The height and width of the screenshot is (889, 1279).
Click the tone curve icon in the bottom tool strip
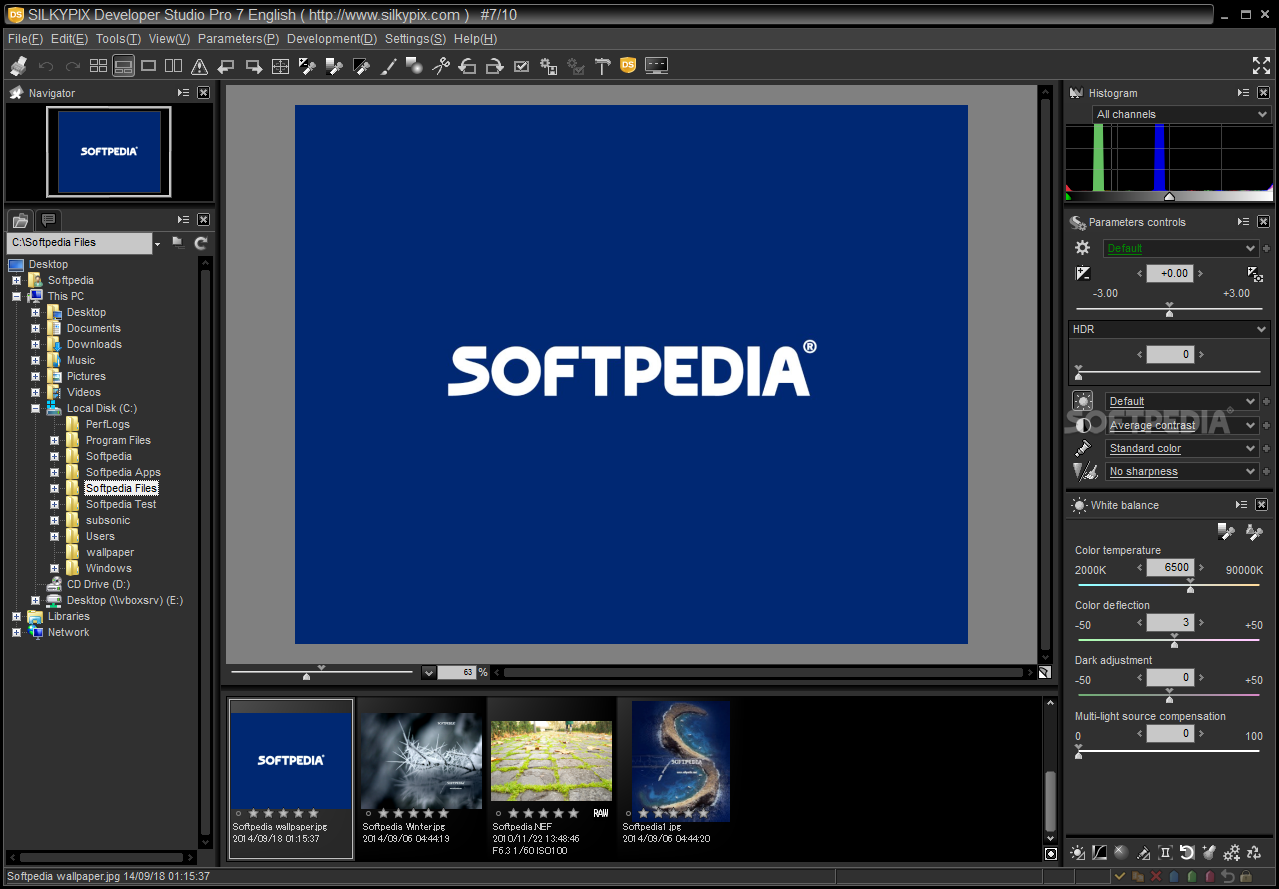[x=1099, y=852]
